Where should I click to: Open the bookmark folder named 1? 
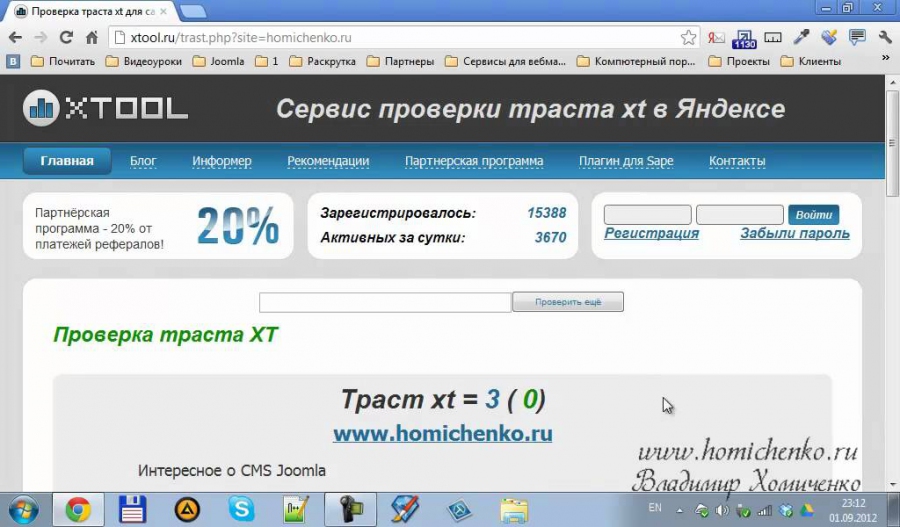tap(267, 61)
